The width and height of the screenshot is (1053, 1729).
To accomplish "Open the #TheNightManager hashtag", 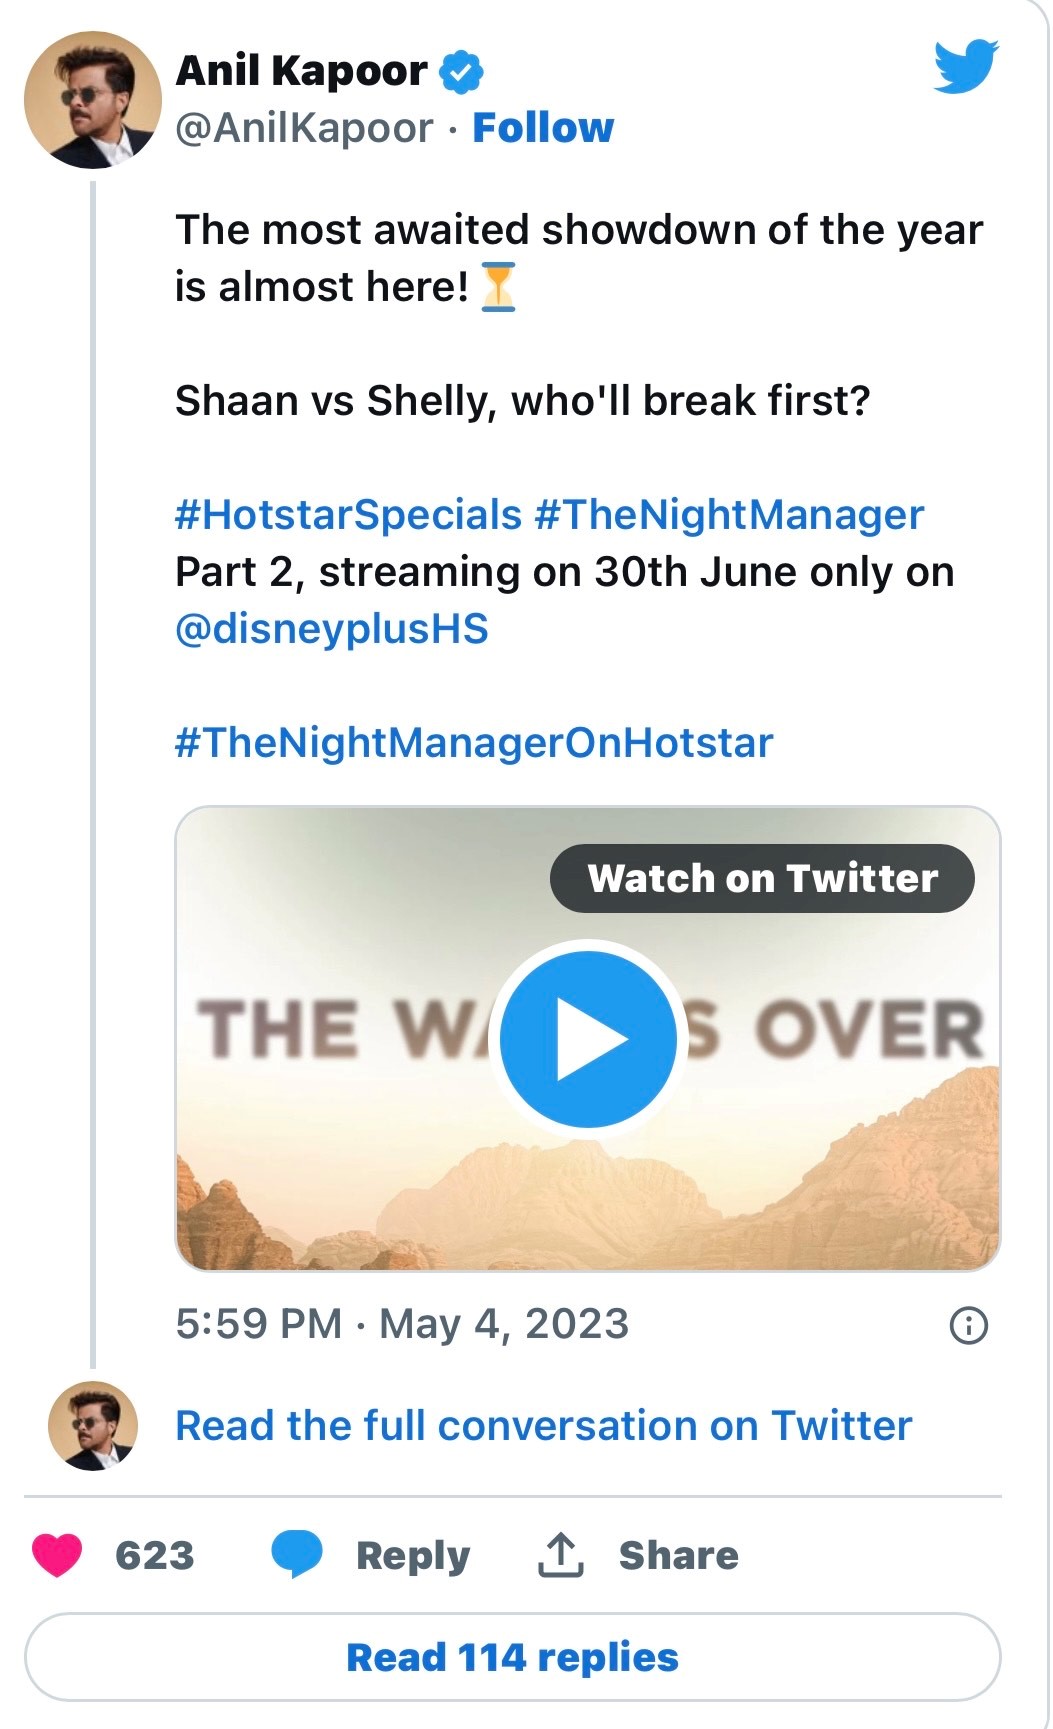I will [x=729, y=515].
